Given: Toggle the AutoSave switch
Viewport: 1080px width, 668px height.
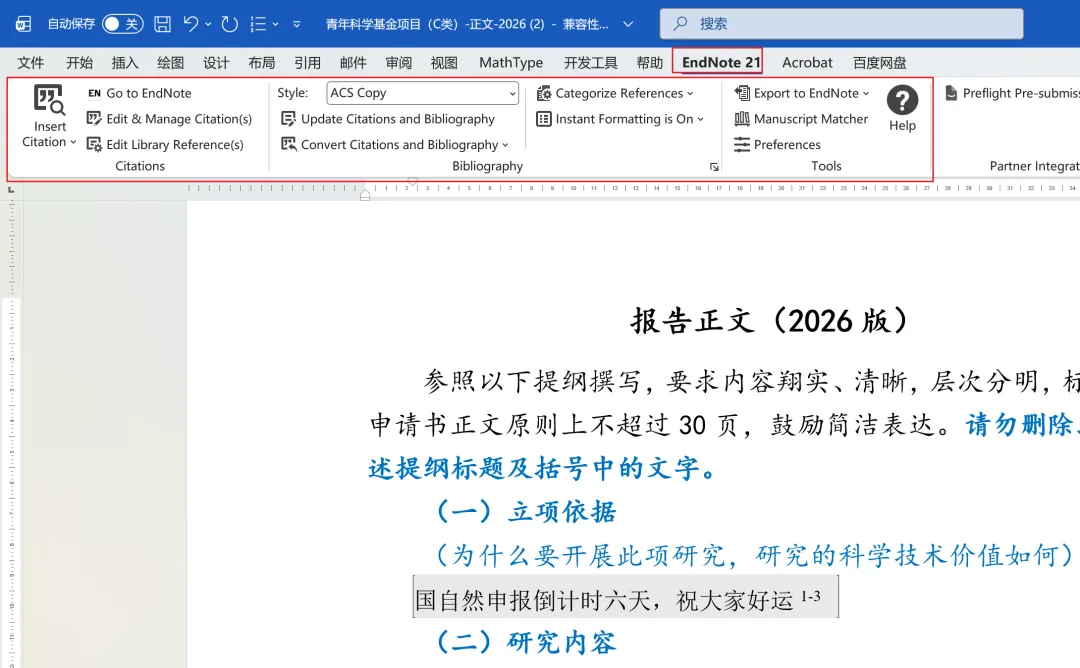Looking at the screenshot, I should tap(123, 24).
